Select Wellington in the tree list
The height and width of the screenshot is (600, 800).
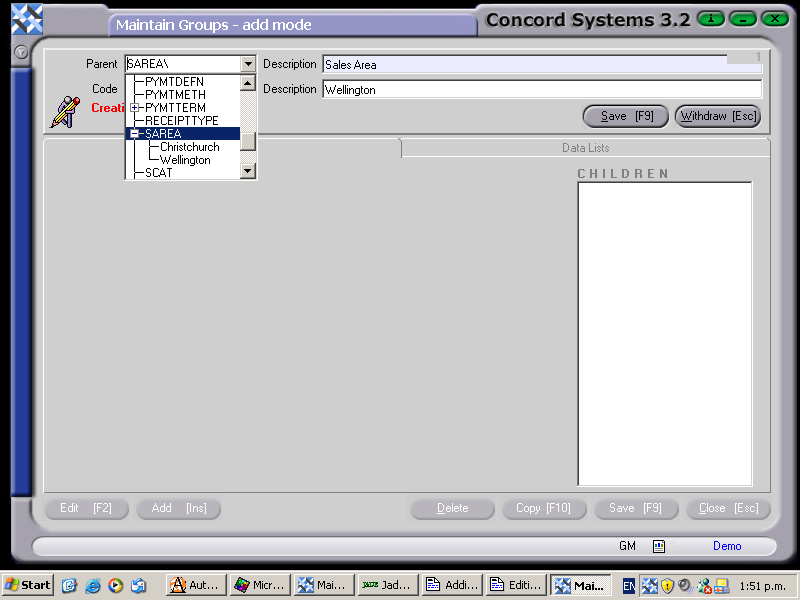185,159
